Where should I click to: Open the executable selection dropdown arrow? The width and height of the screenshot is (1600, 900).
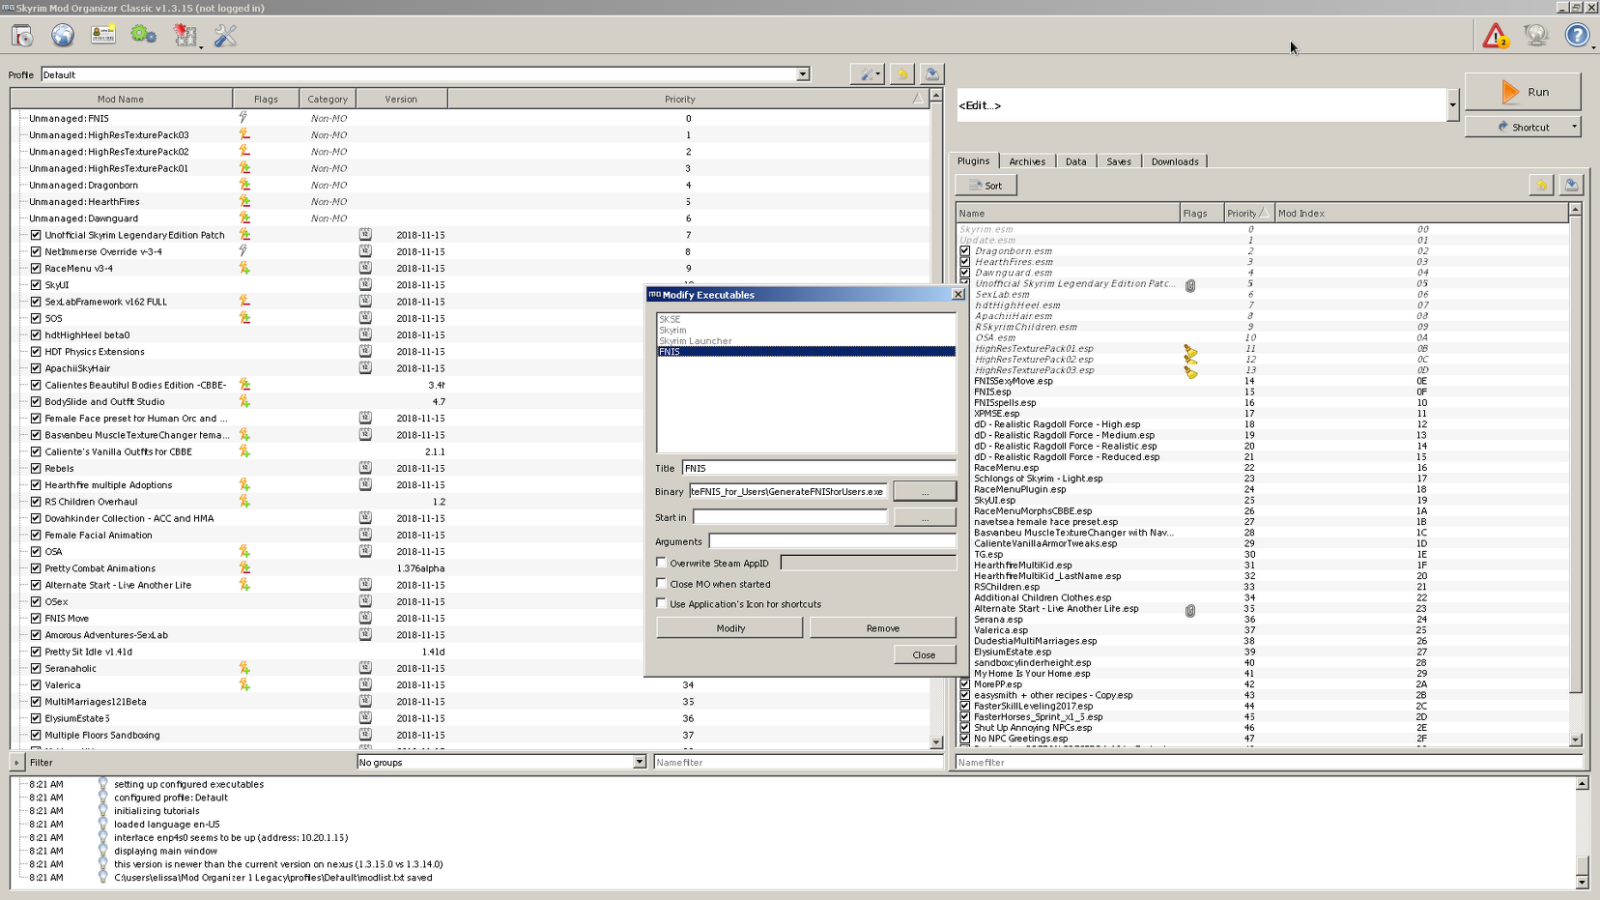point(1453,105)
